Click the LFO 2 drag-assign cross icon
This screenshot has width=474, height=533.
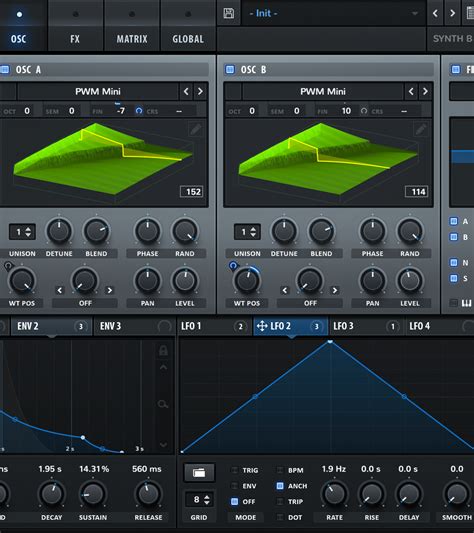pos(262,326)
